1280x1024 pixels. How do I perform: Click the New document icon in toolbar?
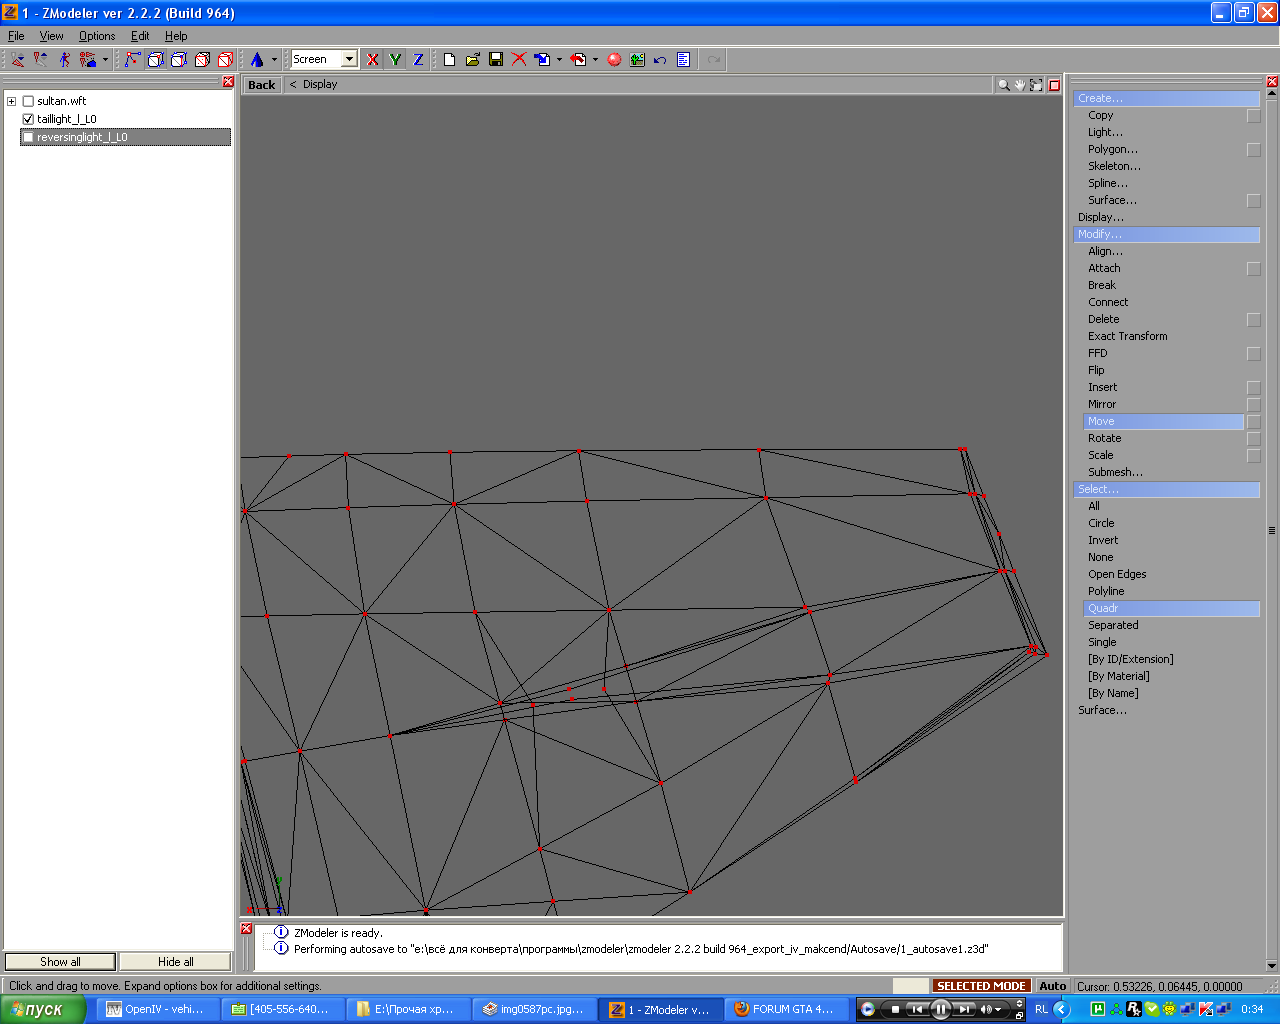click(449, 60)
